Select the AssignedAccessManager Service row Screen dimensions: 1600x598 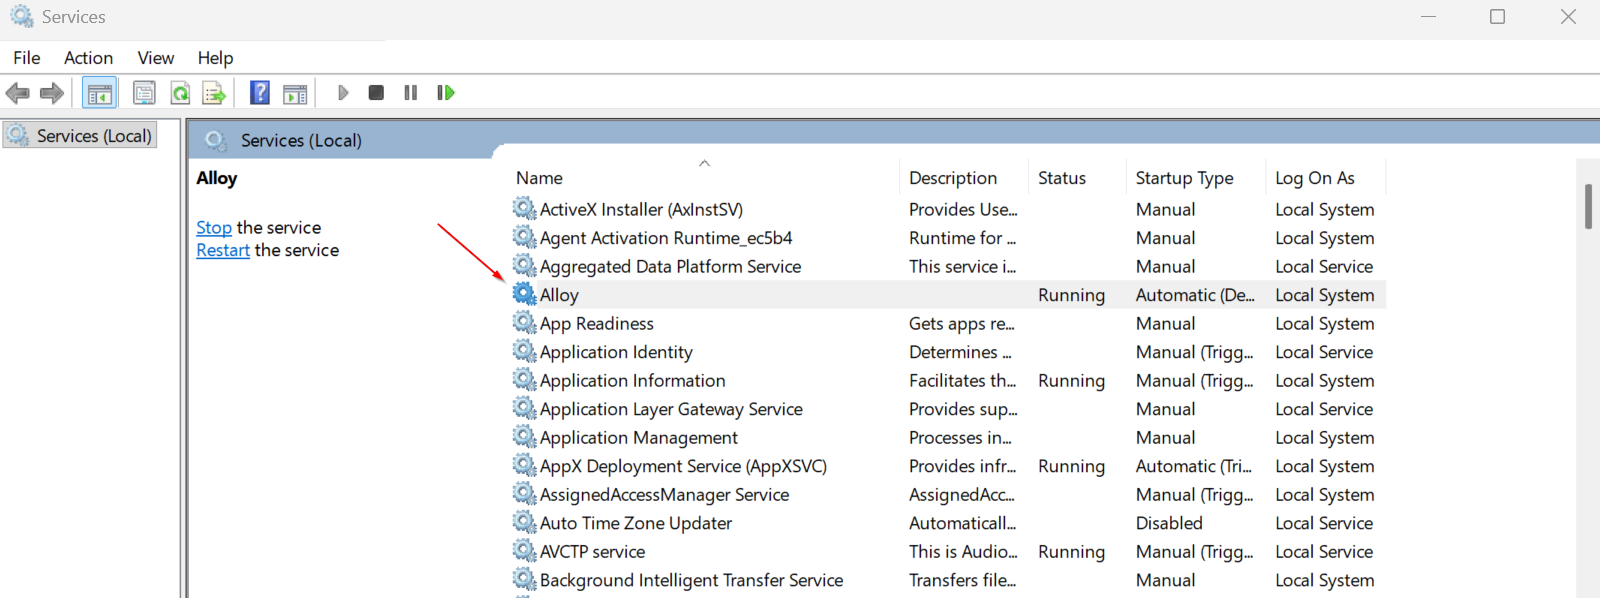point(948,495)
